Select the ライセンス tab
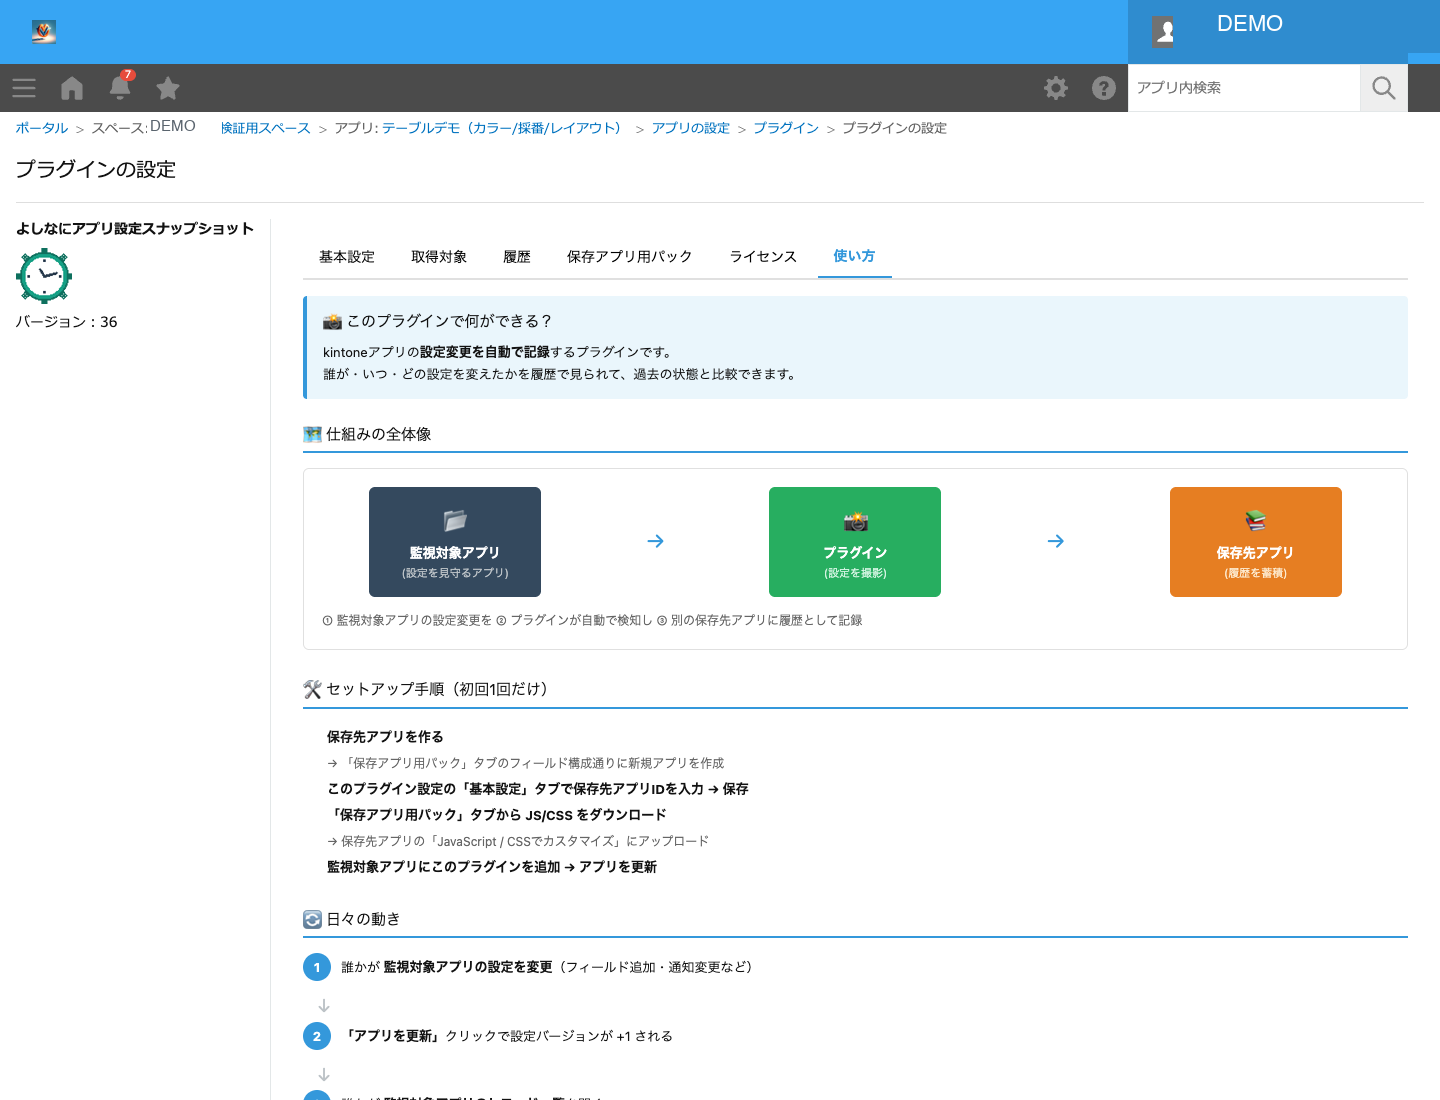This screenshot has height=1100, width=1440. tap(763, 257)
